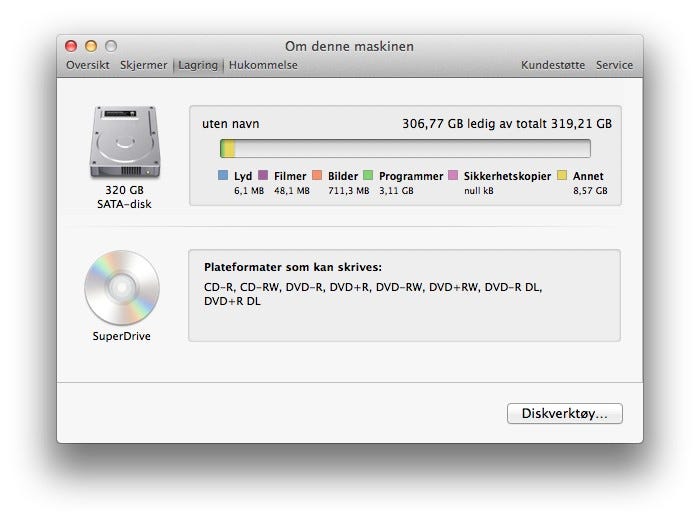Switch to the Oversikt tab

pyautogui.click(x=88, y=65)
